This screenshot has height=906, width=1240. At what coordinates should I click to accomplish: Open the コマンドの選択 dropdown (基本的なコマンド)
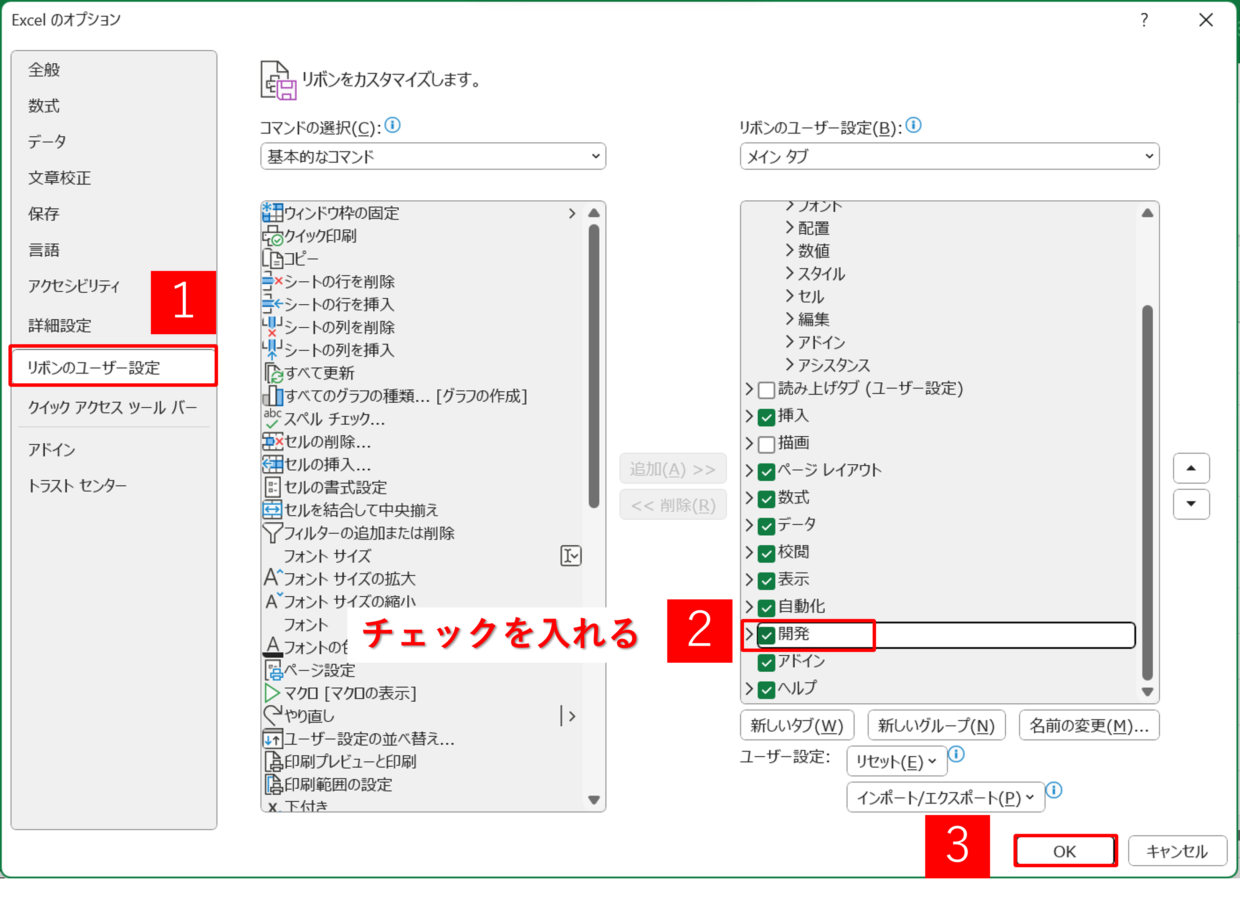[x=433, y=156]
